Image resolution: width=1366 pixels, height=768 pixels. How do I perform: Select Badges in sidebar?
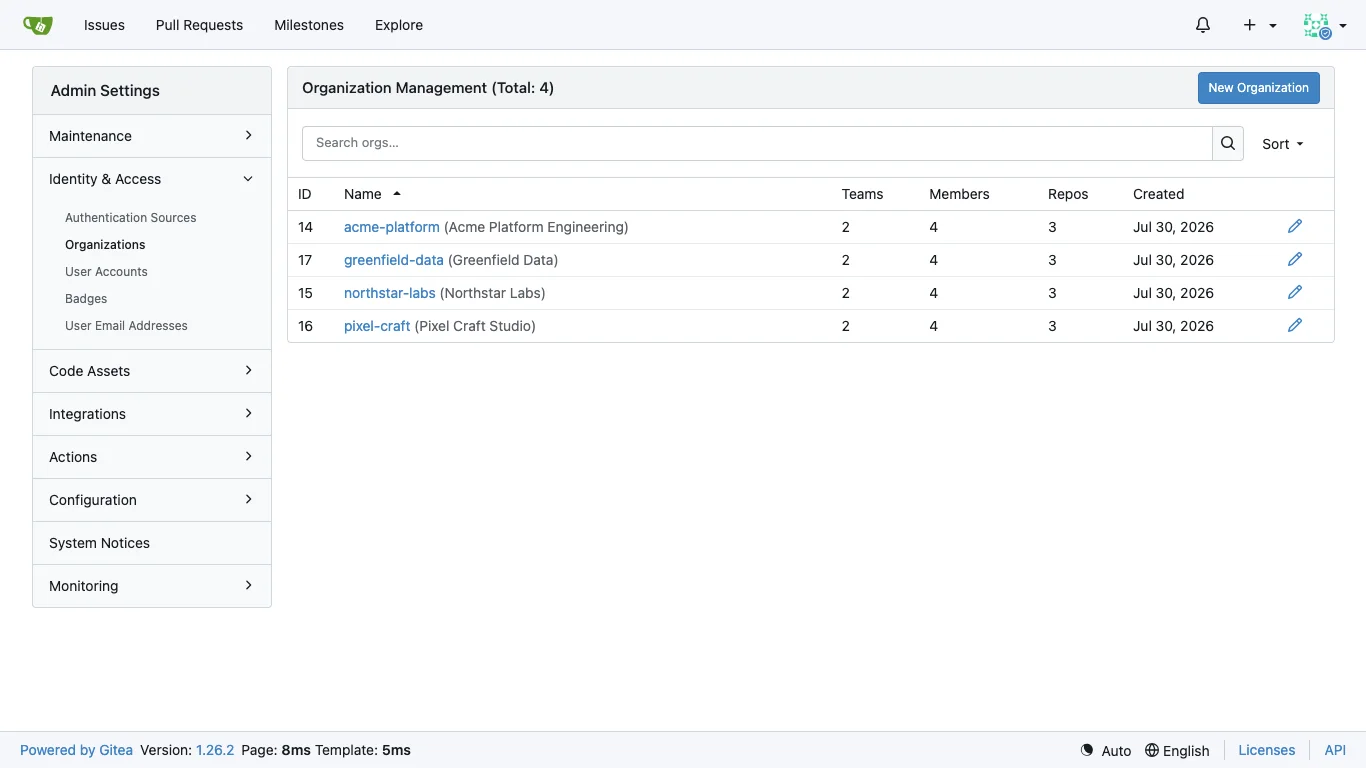[x=86, y=299]
